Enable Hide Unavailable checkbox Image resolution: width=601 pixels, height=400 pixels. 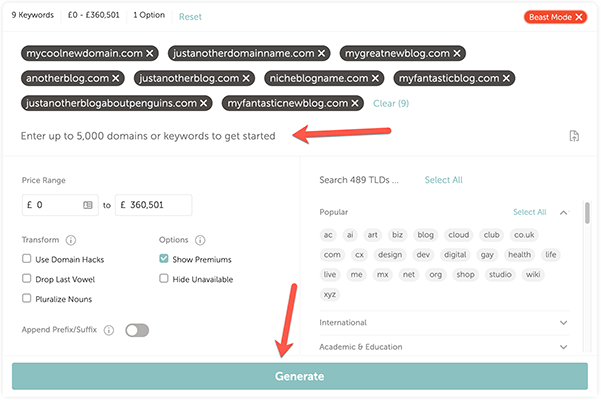[164, 278]
